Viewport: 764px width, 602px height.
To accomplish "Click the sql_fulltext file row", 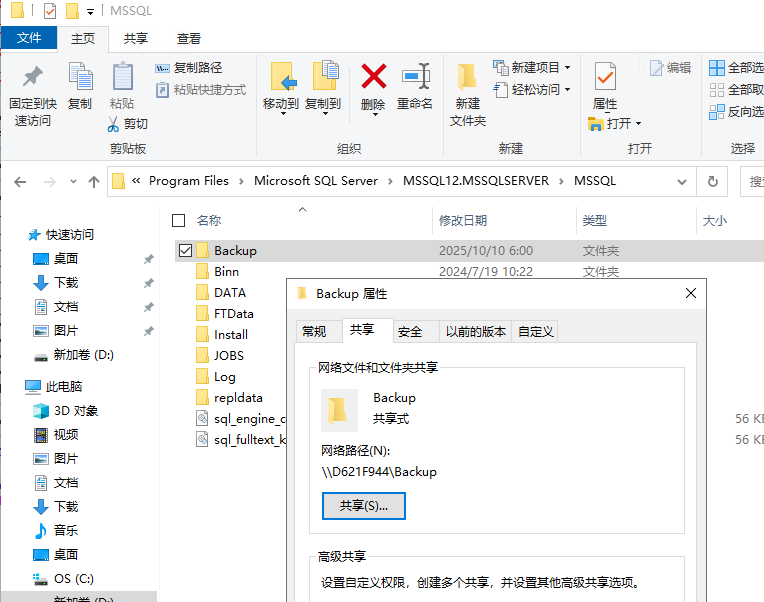I will 241,440.
